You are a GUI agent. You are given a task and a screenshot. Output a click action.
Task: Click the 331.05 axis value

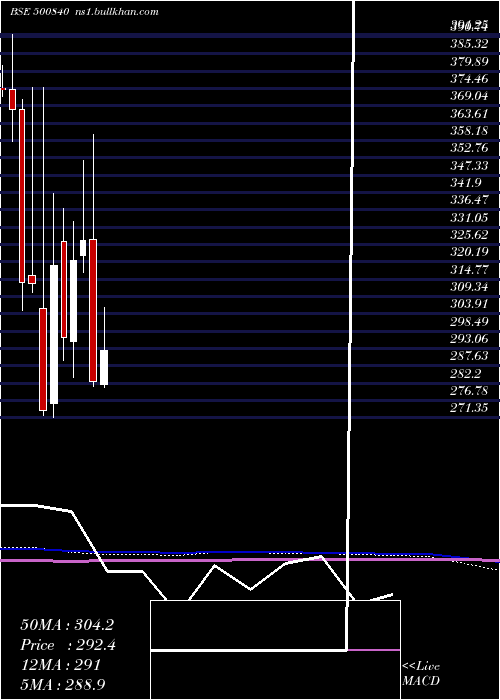469,217
